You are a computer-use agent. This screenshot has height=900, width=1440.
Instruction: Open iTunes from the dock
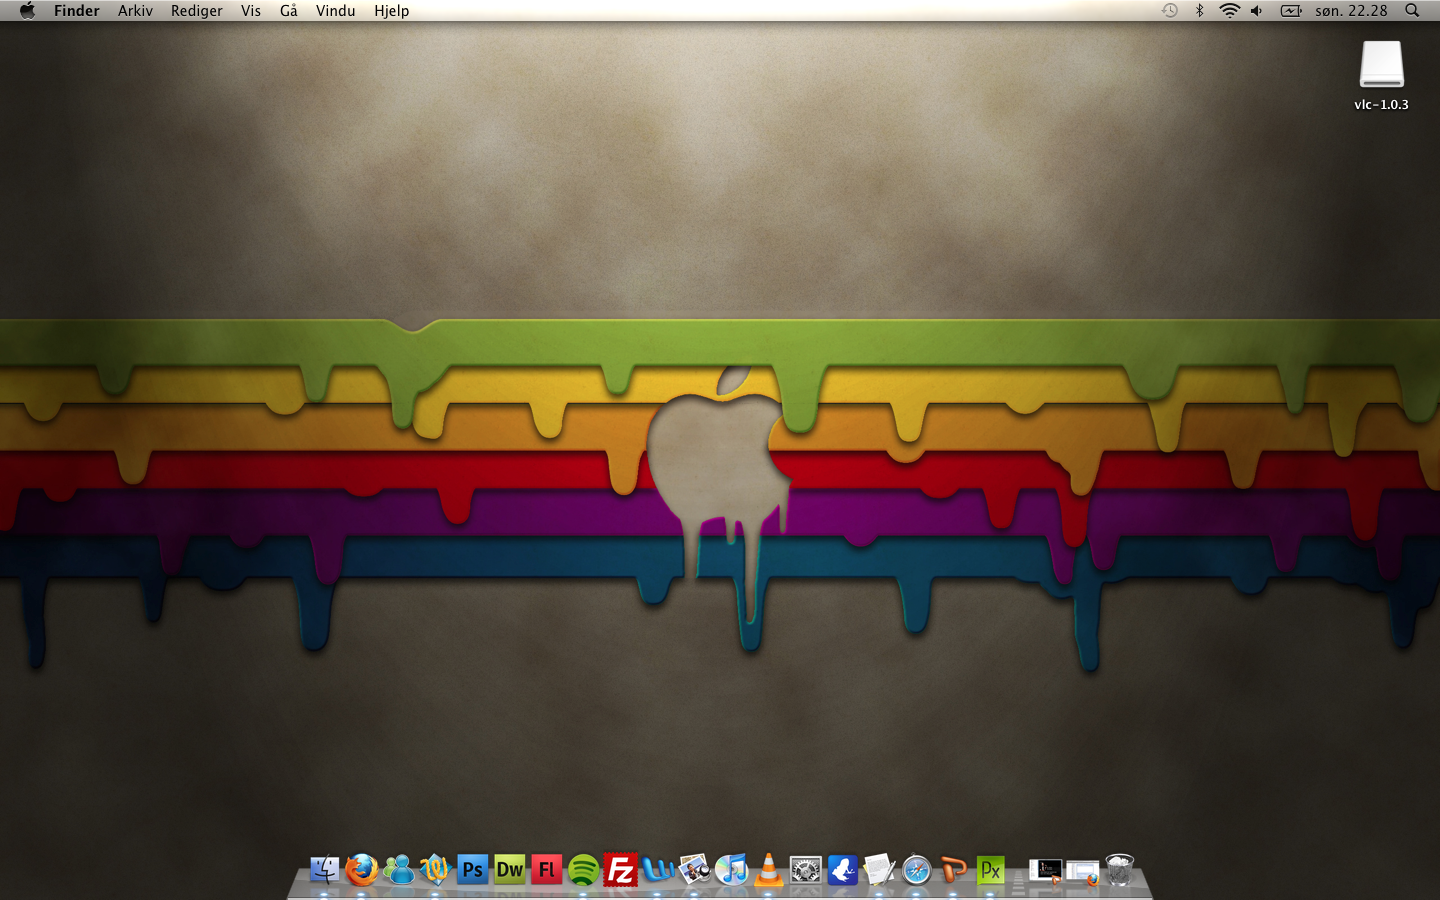(732, 870)
